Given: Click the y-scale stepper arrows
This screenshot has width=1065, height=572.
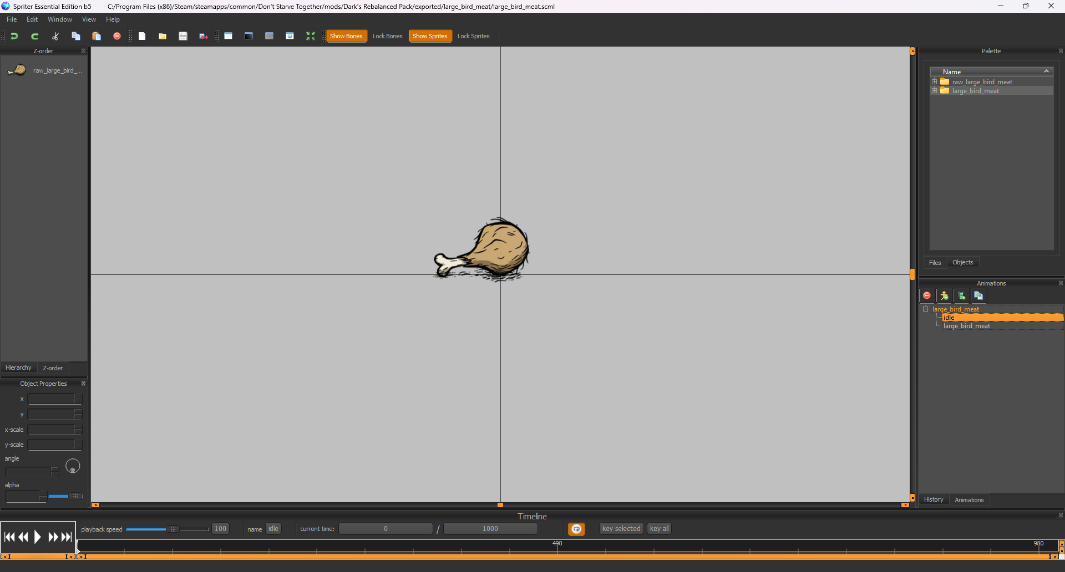Looking at the screenshot, I should pos(77,444).
